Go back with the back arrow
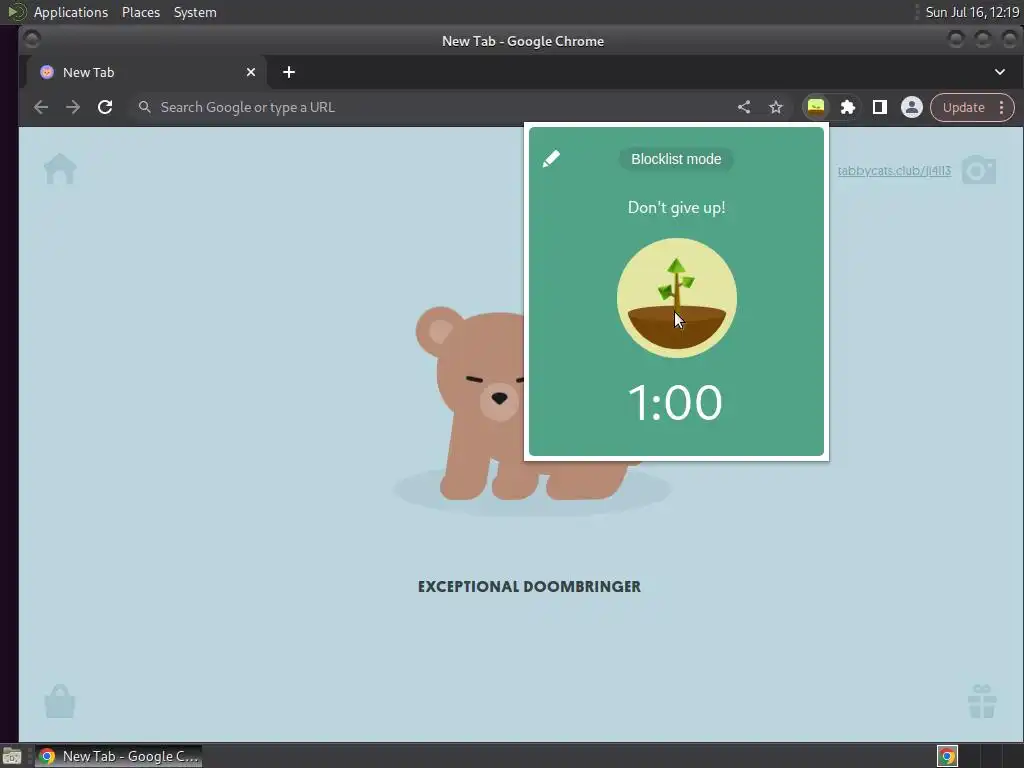Viewport: 1024px width, 768px height. pos(40,107)
